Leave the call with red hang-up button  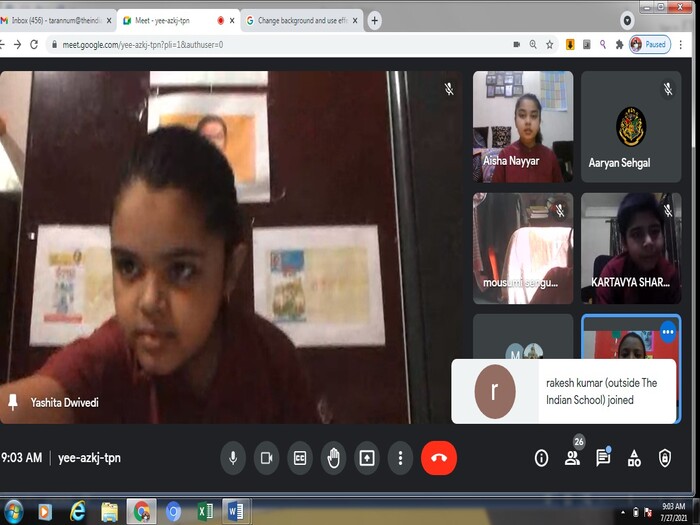click(x=439, y=458)
